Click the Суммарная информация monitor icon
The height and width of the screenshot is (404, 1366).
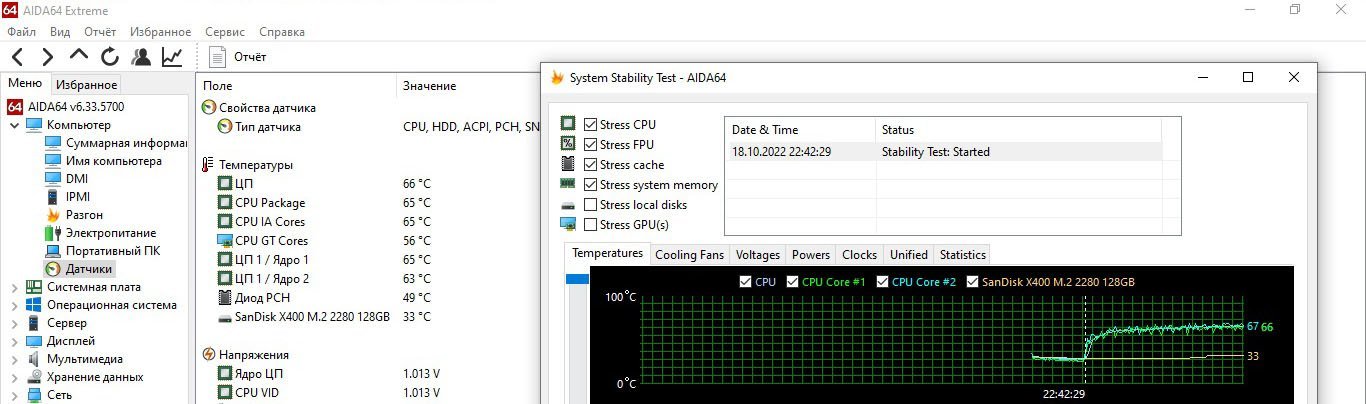pos(54,143)
